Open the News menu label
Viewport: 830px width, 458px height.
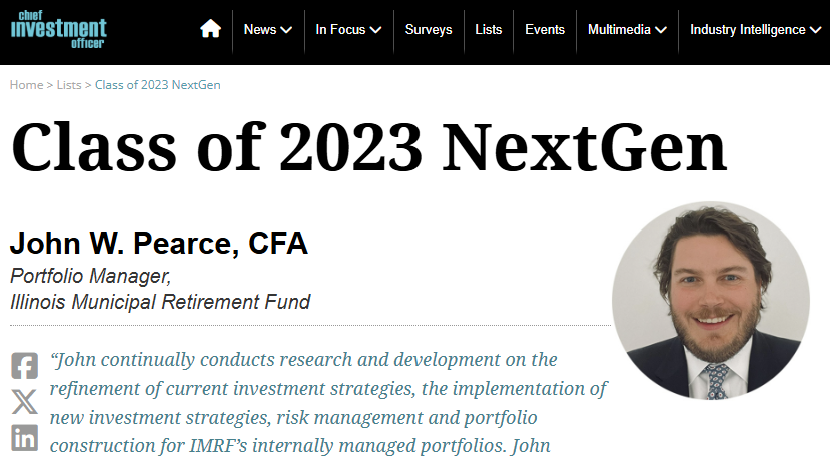(x=260, y=30)
